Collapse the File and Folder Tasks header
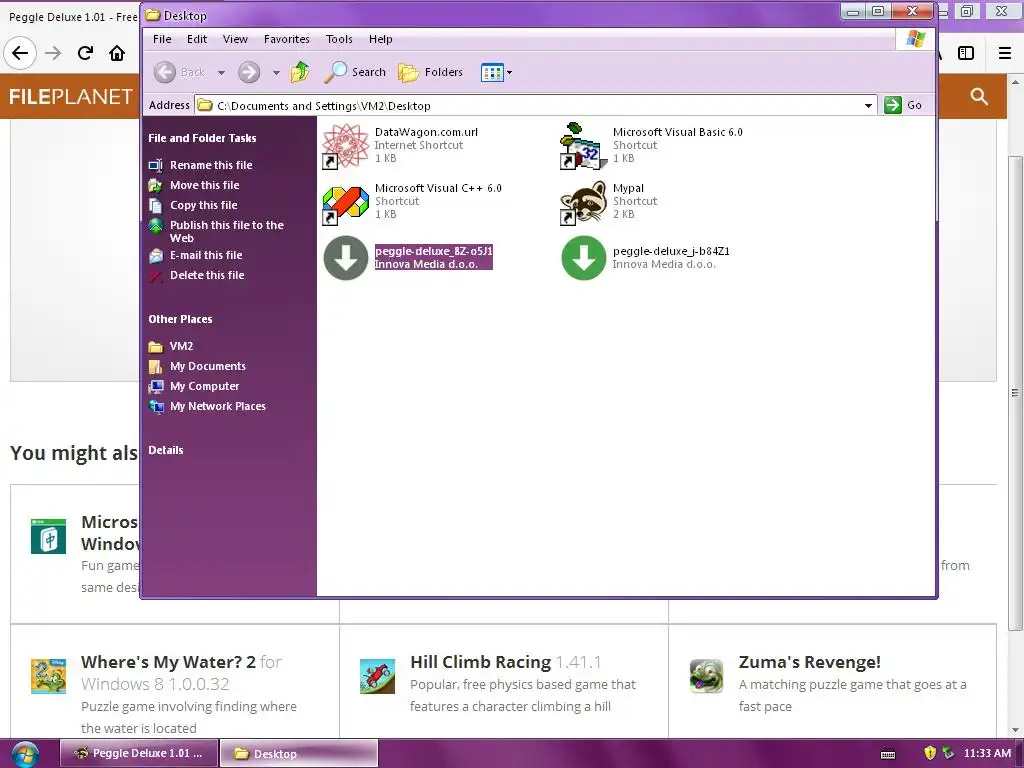 [x=202, y=138]
